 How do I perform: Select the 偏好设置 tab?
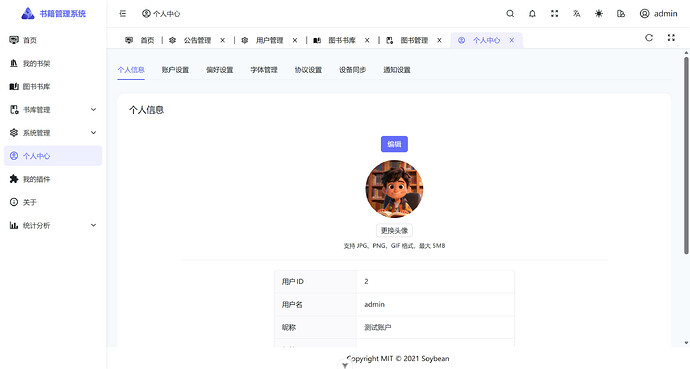coord(220,70)
